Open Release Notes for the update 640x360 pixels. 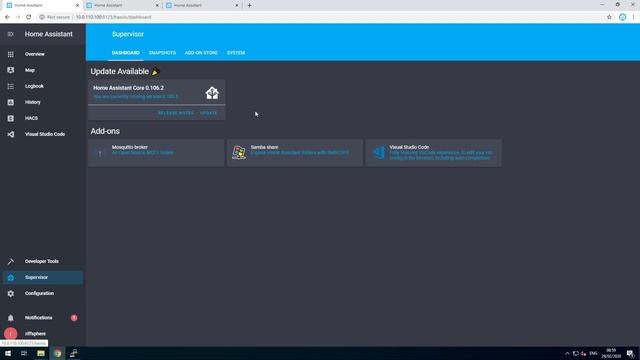176,113
